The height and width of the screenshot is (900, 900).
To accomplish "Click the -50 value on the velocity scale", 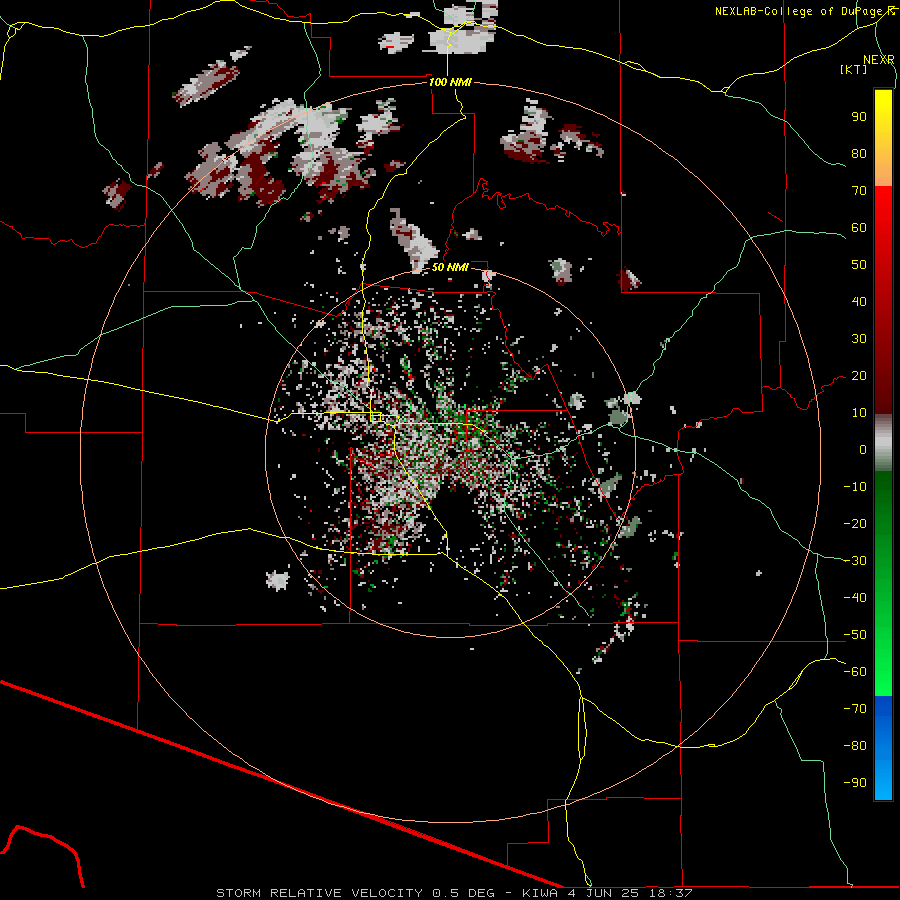I will (x=855, y=635).
